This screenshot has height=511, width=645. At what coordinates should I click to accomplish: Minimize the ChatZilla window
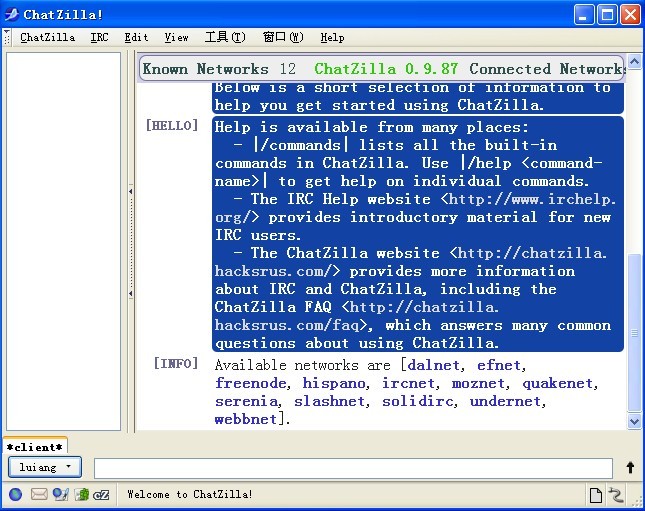pos(584,14)
